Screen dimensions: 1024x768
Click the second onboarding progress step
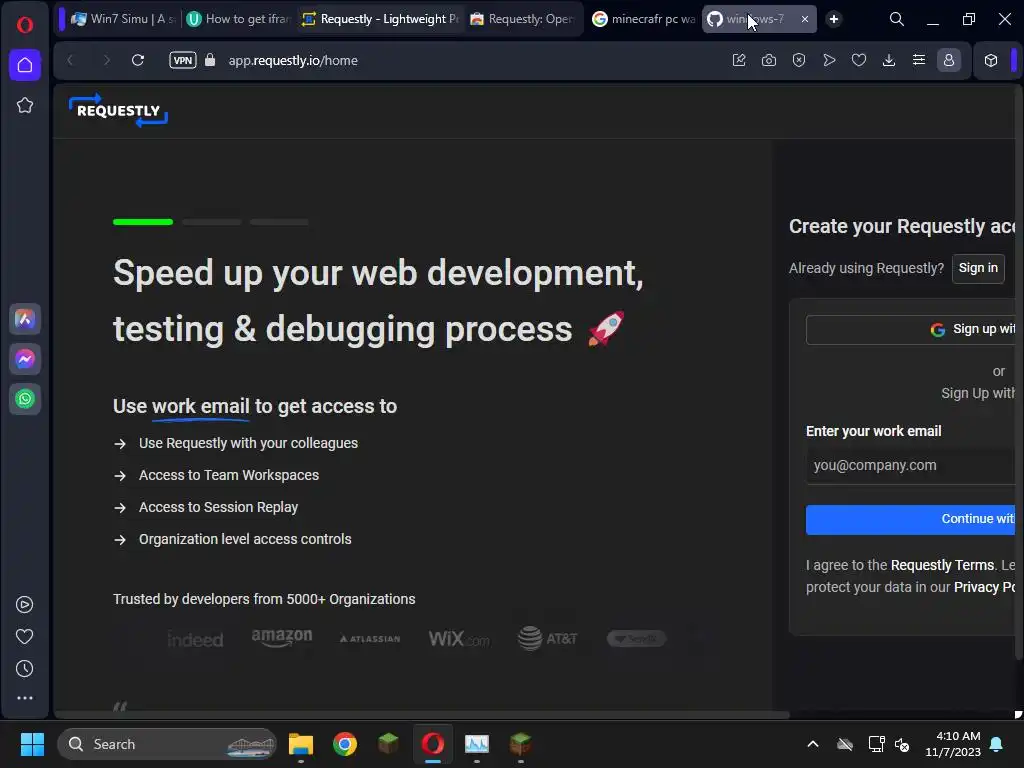[212, 222]
